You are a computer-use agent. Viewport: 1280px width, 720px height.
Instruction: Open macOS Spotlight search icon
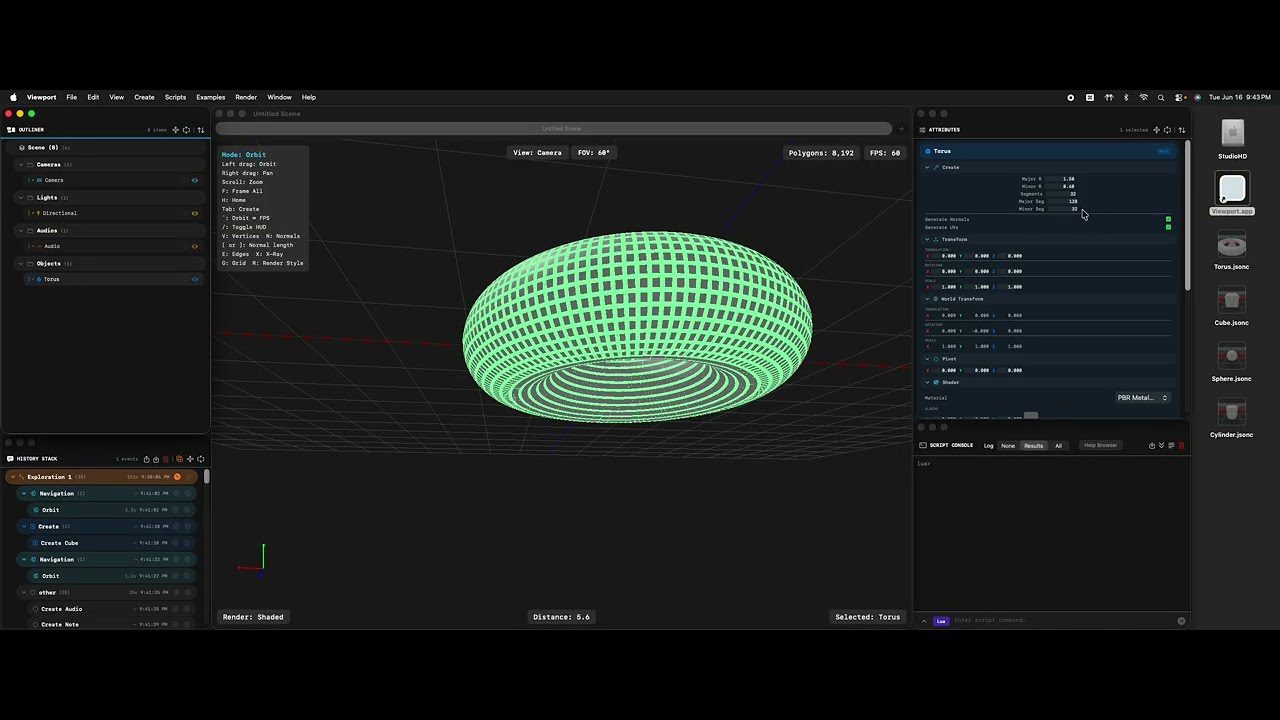(x=1161, y=97)
